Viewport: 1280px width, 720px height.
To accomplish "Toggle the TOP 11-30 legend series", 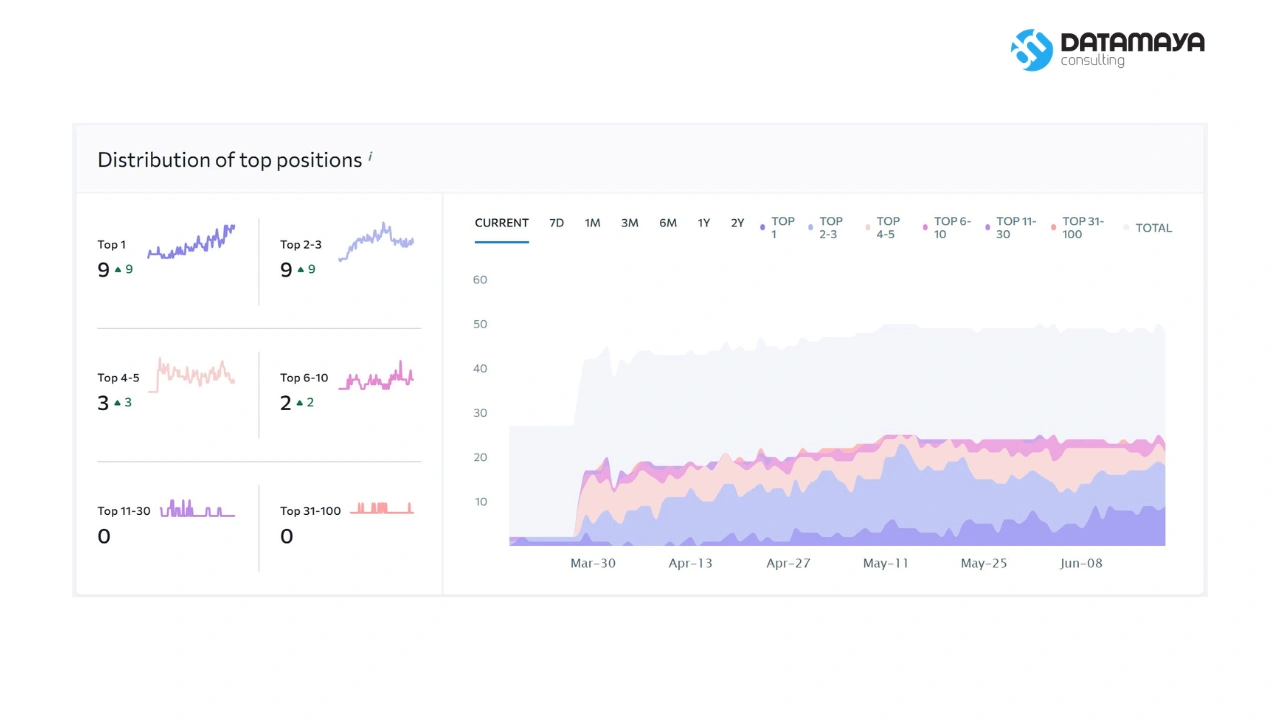I will click(x=1011, y=228).
